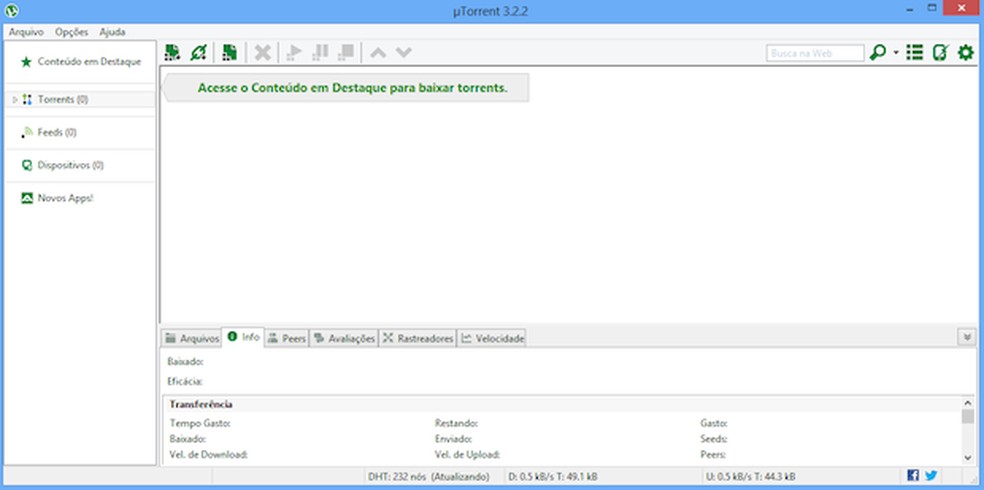984x490 pixels.
Task: Click the search magnifier icon
Action: coord(877,53)
